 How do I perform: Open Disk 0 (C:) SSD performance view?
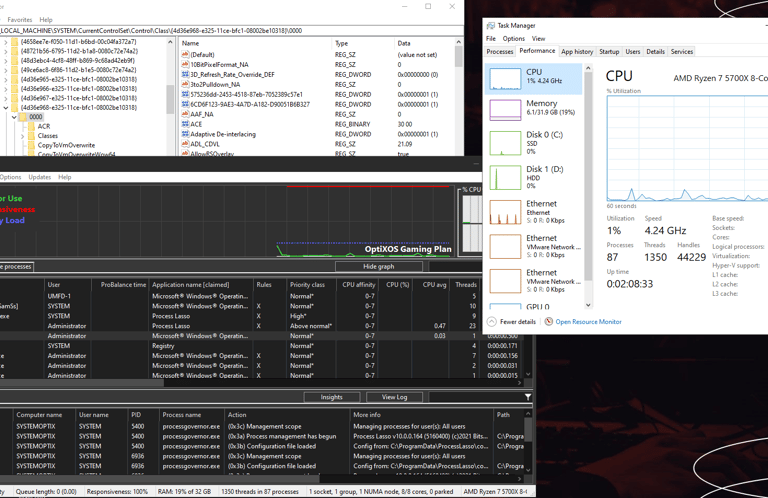pos(535,142)
